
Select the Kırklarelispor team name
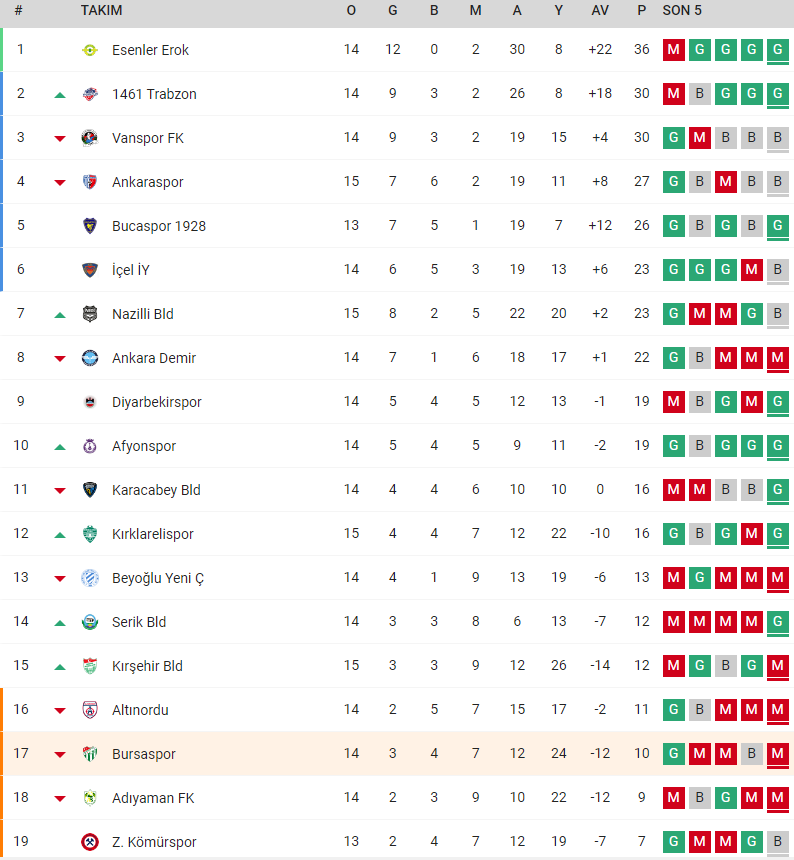point(152,534)
